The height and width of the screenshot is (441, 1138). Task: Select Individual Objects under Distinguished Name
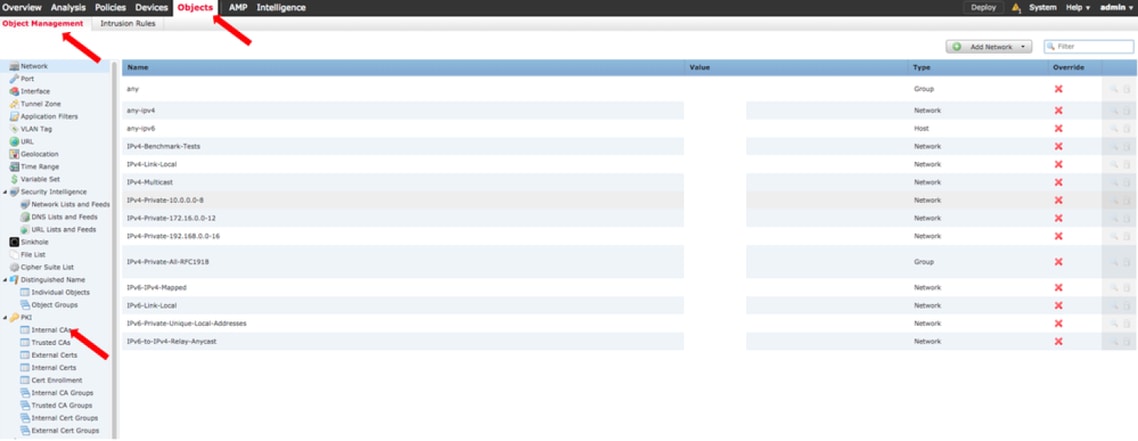60,292
